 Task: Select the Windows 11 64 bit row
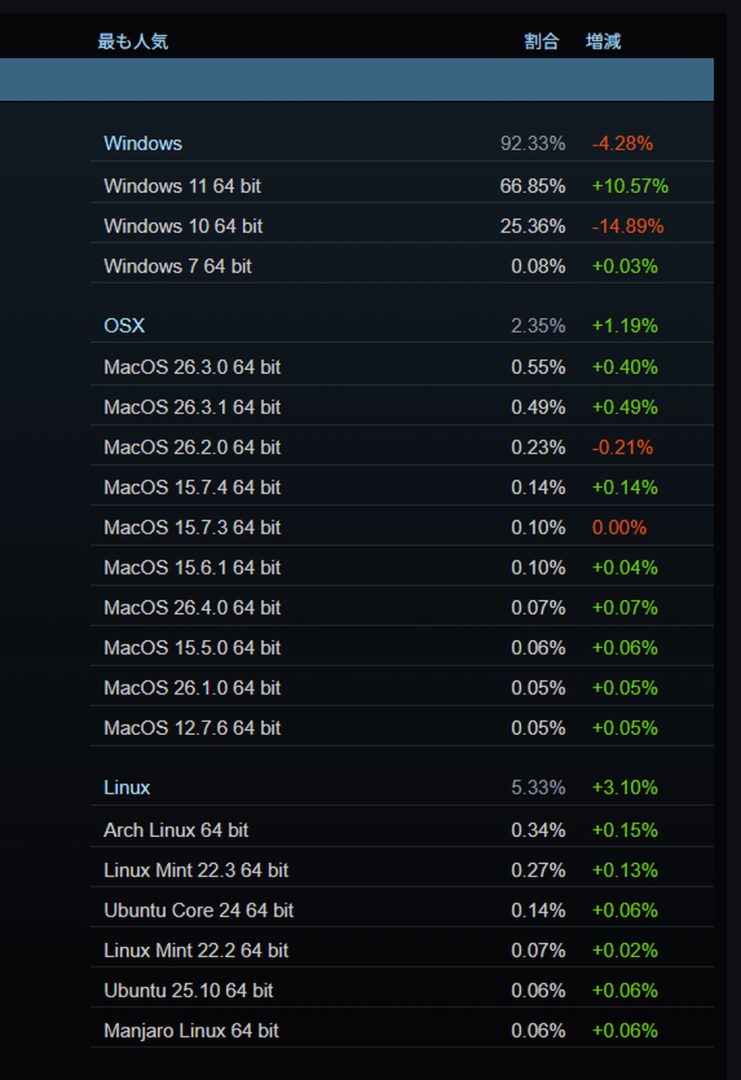coord(182,186)
